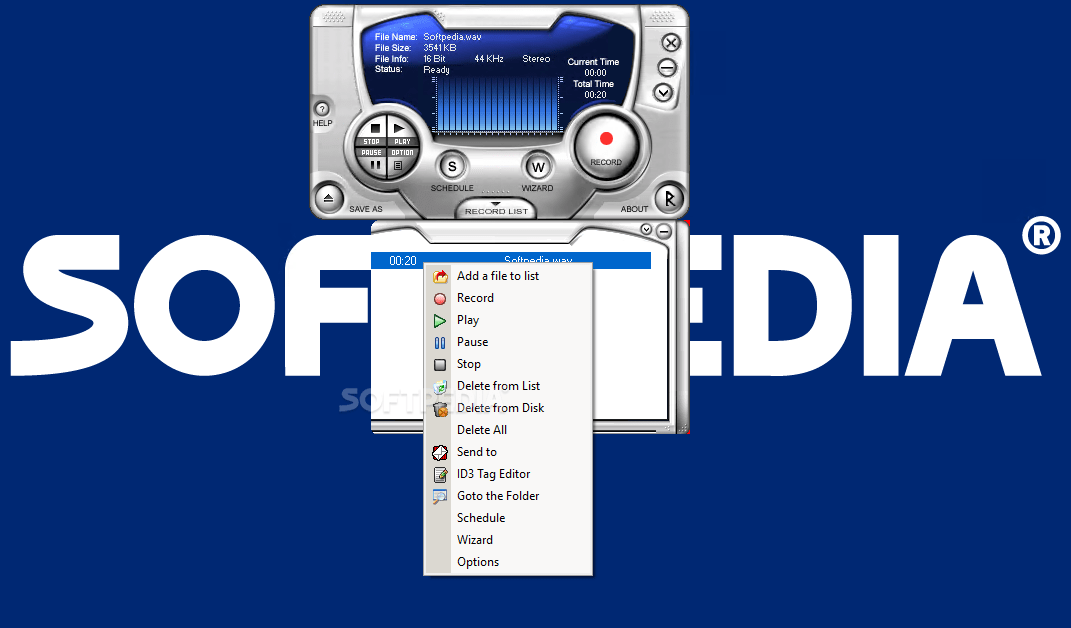Launch the Wizard using the W button
The width and height of the screenshot is (1071, 628).
pos(537,166)
